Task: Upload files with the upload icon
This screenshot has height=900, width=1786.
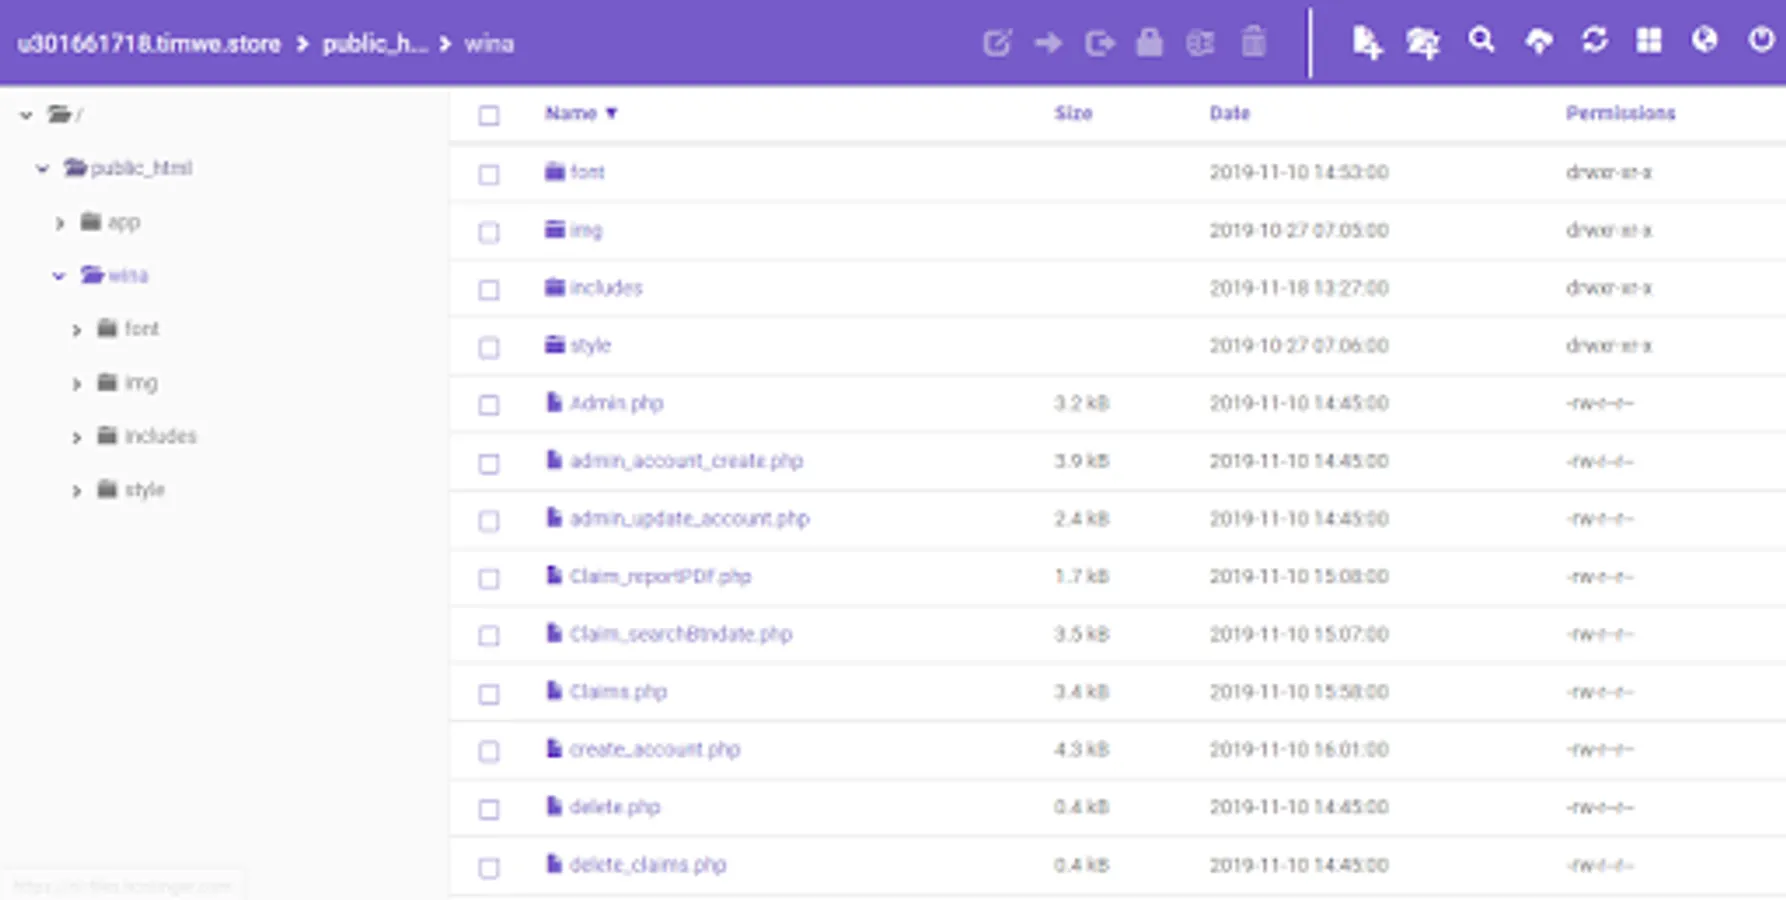Action: click(x=1538, y=42)
